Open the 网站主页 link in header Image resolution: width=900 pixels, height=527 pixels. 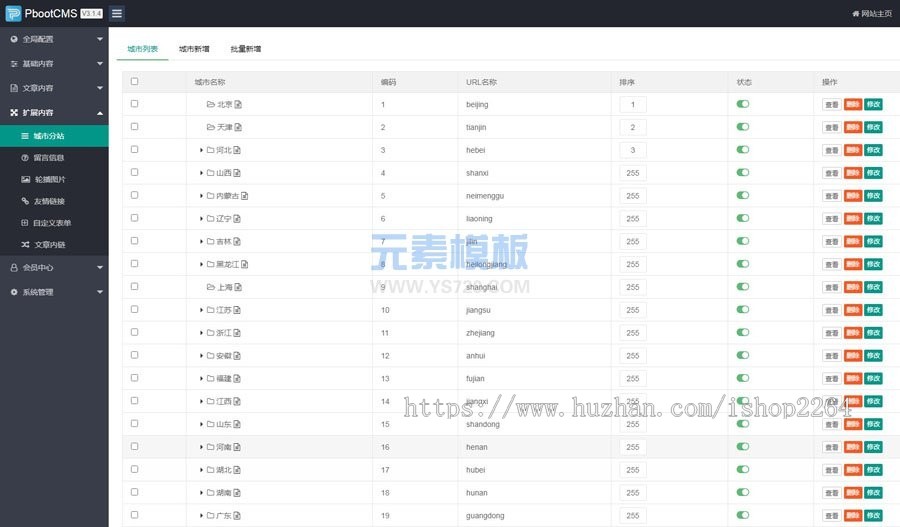(872, 13)
